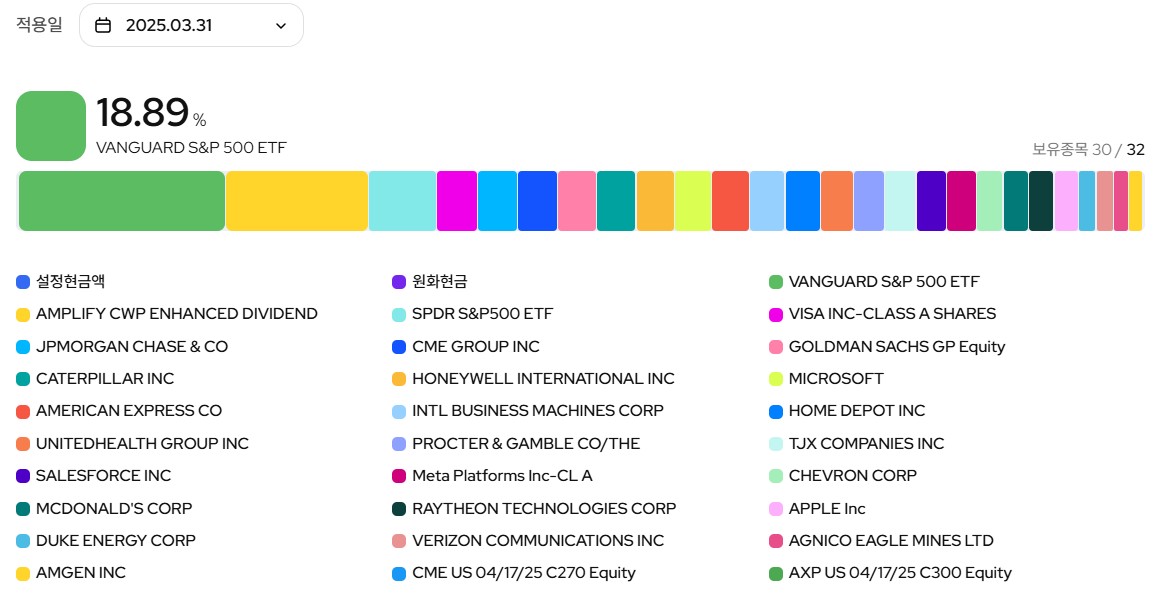Click the JPMORGAN CHASE & CO legend label

131,346
